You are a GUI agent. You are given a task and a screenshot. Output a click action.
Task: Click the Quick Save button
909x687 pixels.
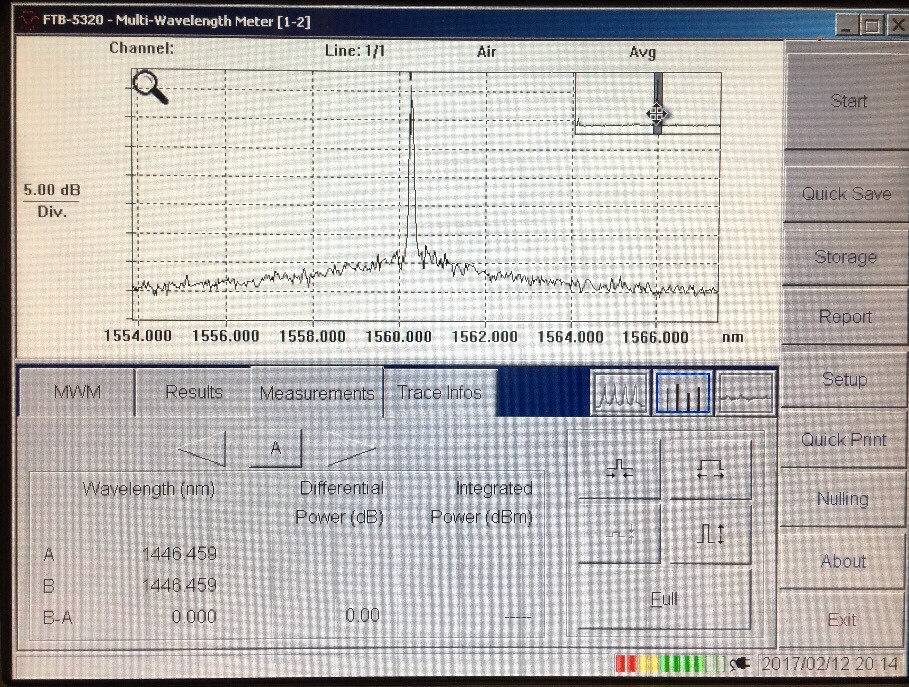pyautogui.click(x=845, y=194)
